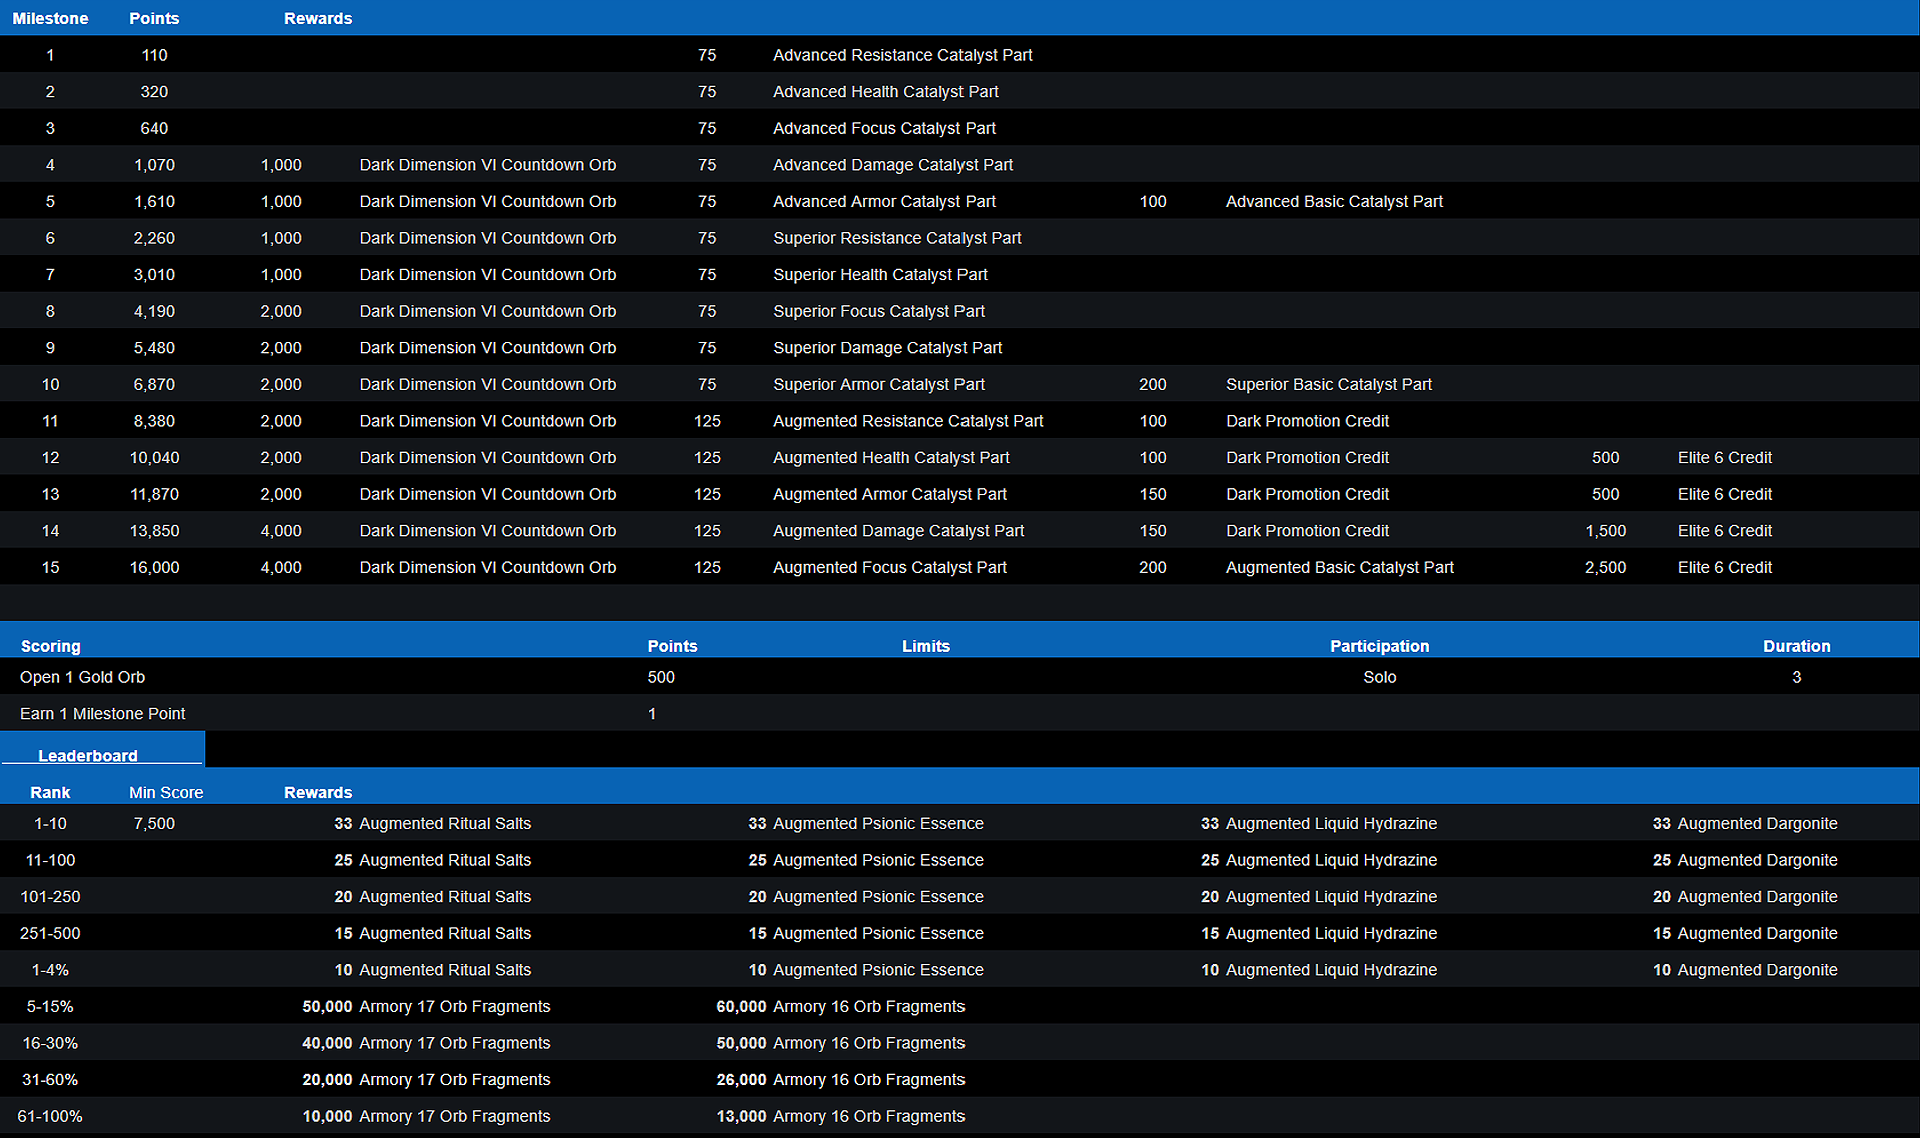Image resolution: width=1920 pixels, height=1138 pixels.
Task: Select Superior Resistance Catalyst Part reward
Action: (897, 238)
